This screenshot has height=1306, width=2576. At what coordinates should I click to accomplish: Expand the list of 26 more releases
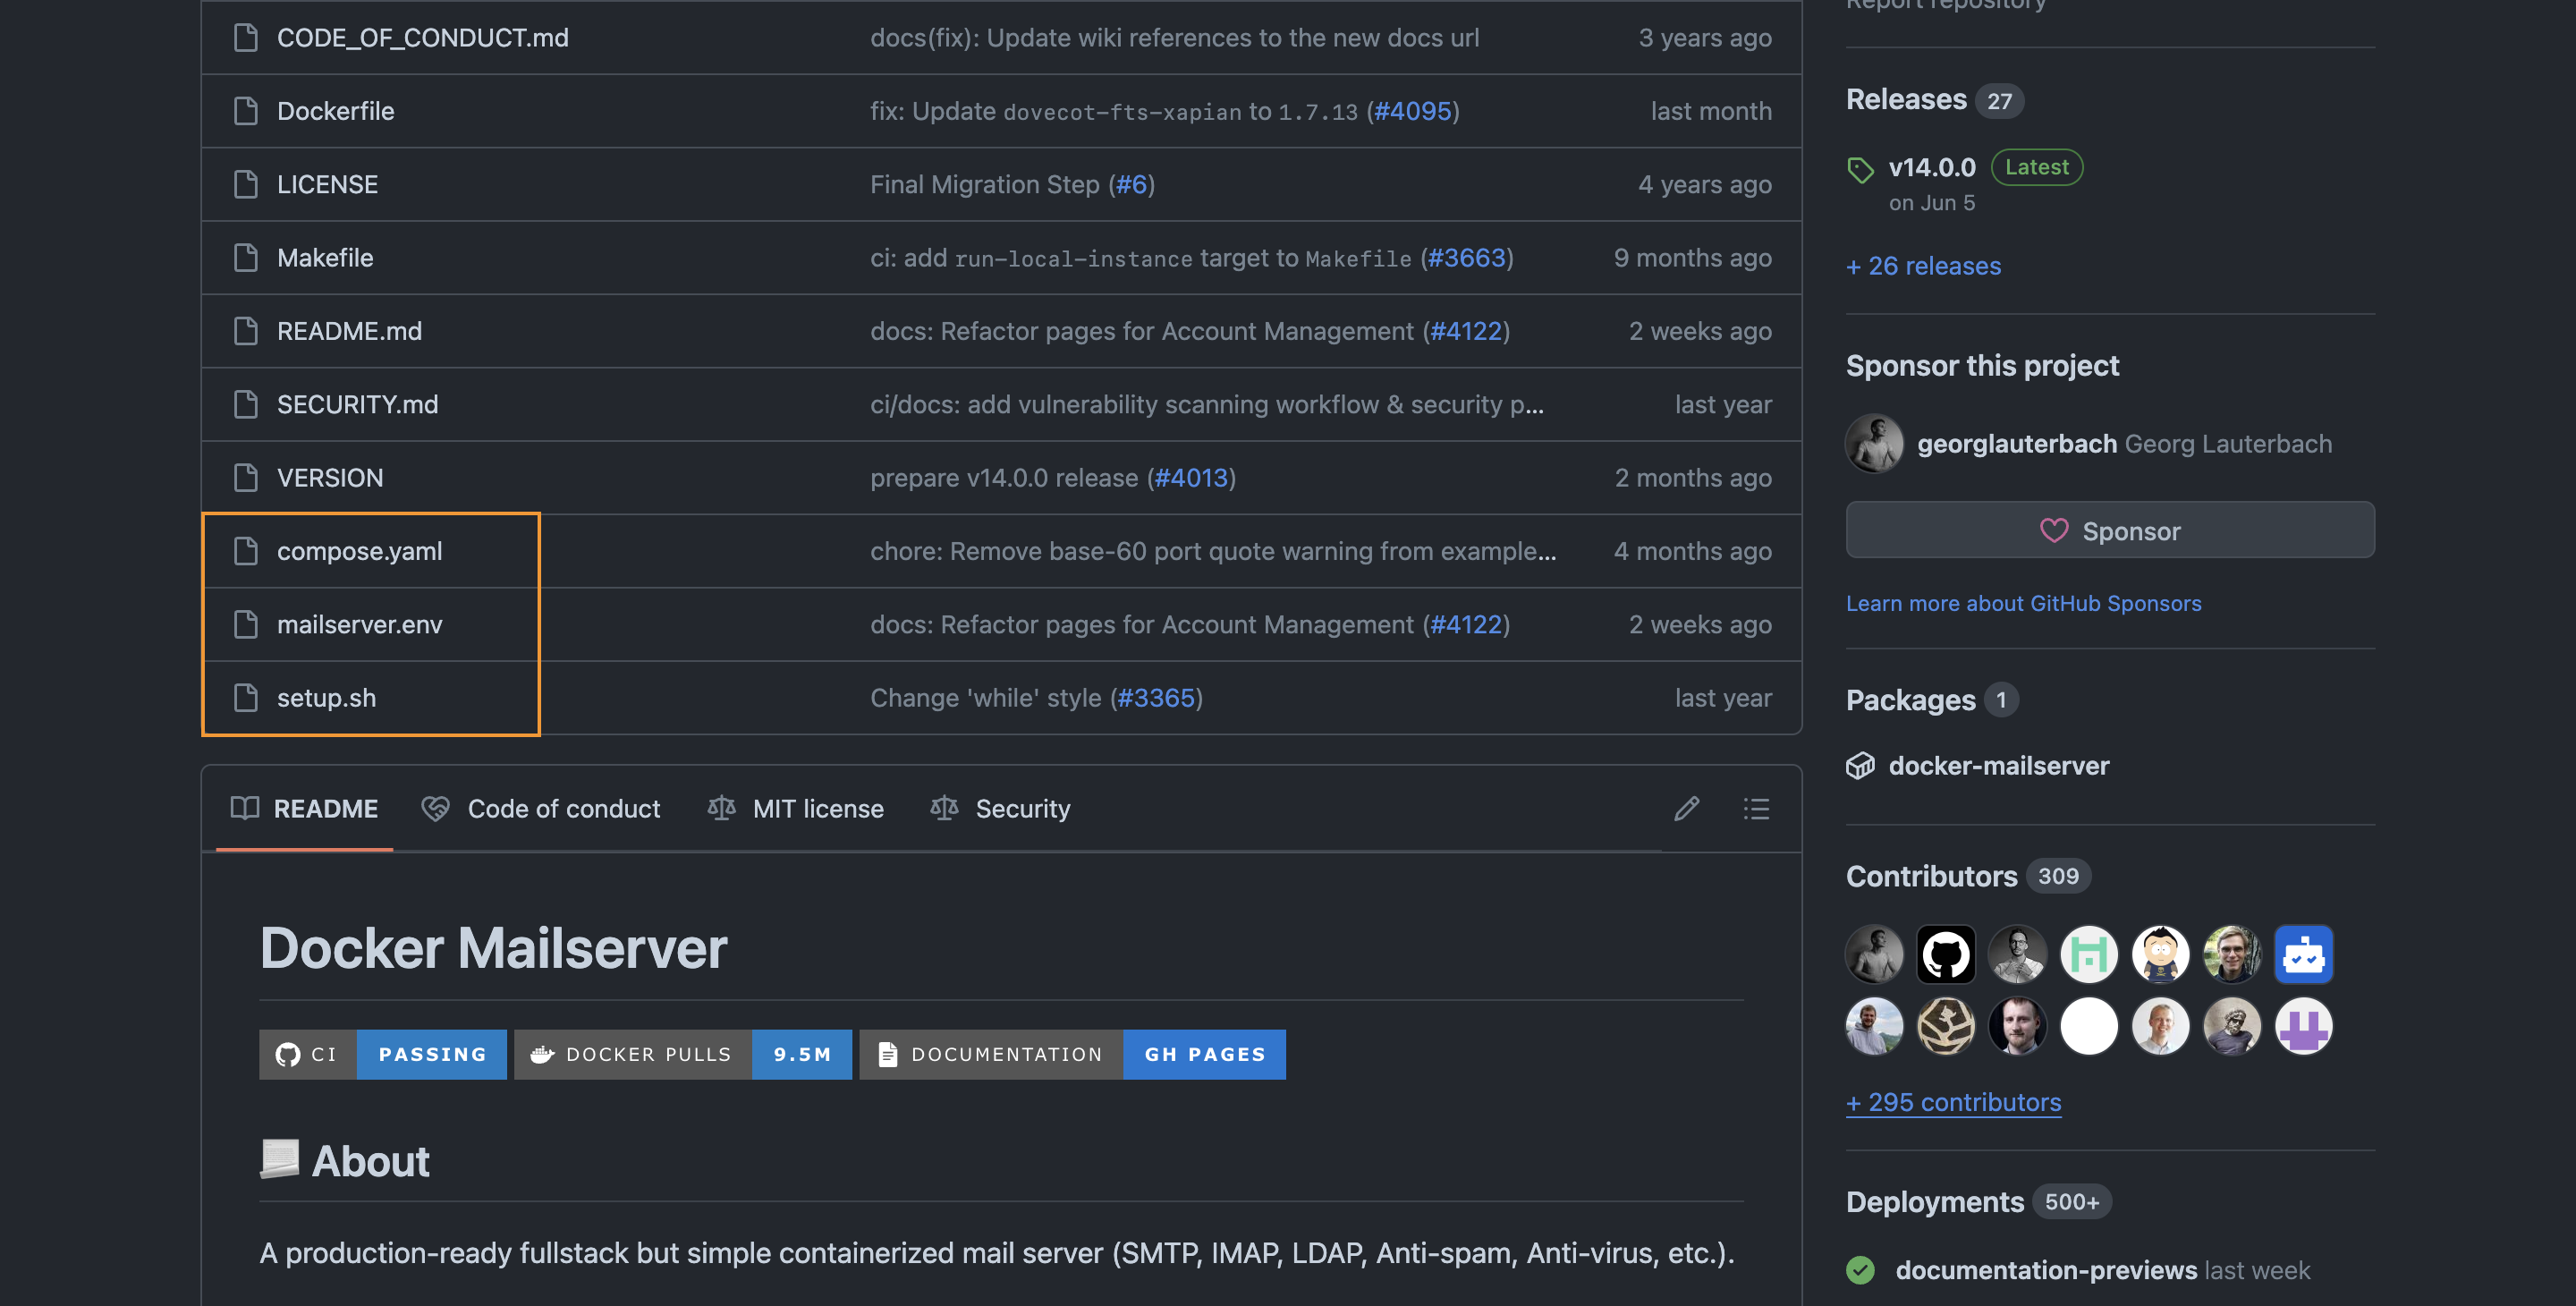point(1922,266)
